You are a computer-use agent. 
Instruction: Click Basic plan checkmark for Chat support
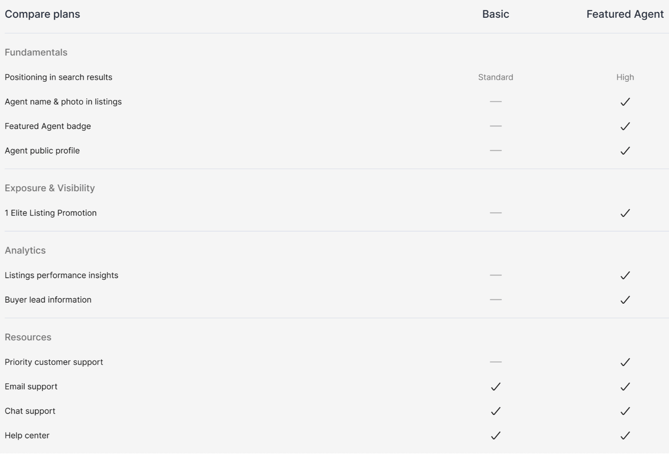[x=496, y=411]
